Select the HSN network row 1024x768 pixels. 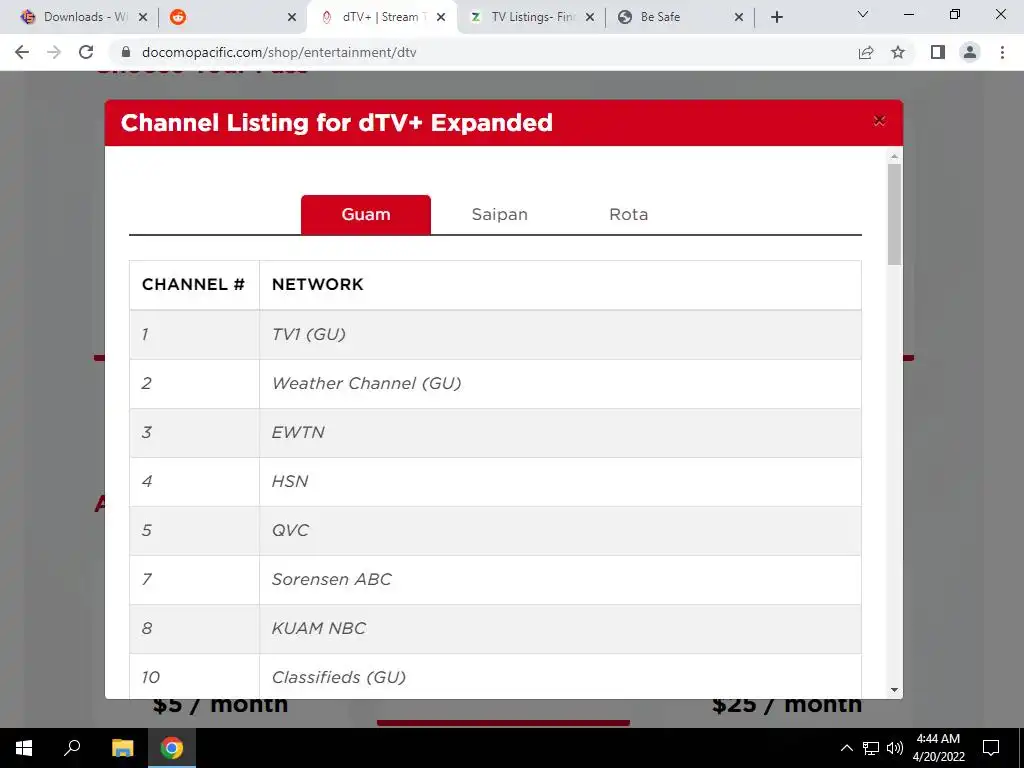coord(495,481)
